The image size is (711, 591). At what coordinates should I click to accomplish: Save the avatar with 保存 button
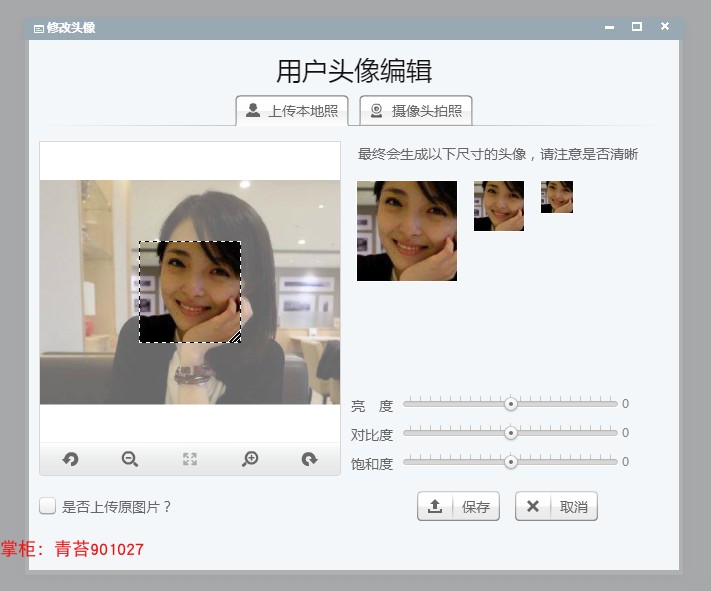pyautogui.click(x=458, y=506)
